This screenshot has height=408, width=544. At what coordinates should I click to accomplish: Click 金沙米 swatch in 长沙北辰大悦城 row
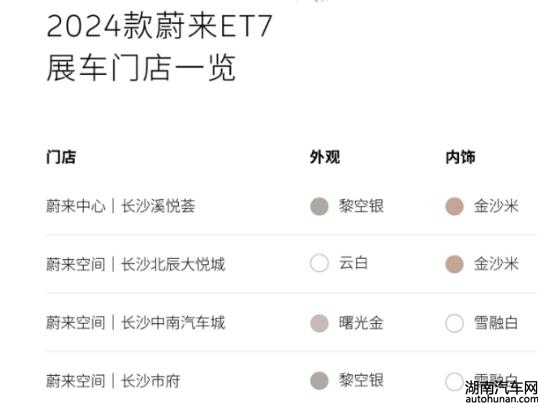tap(454, 264)
